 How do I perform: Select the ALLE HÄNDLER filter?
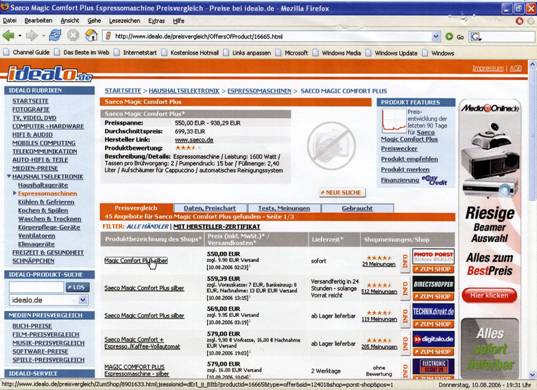click(x=147, y=227)
